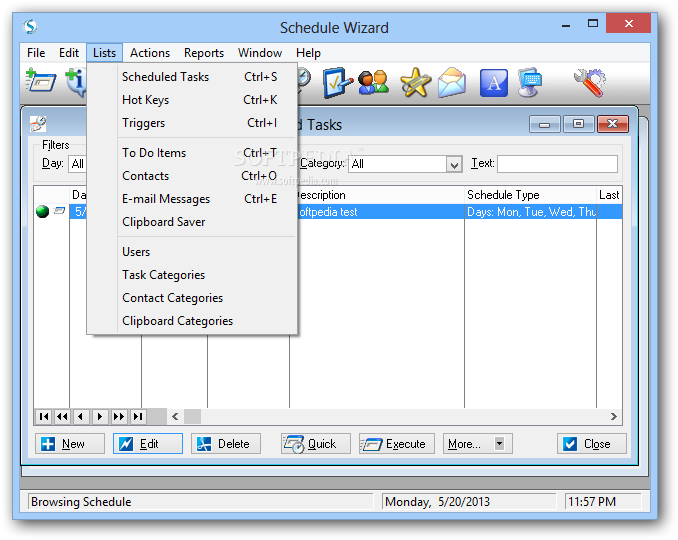Select the 'Days: Mon, Tue, Wed, Thu' cell
678x540 pixels.
click(x=530, y=212)
